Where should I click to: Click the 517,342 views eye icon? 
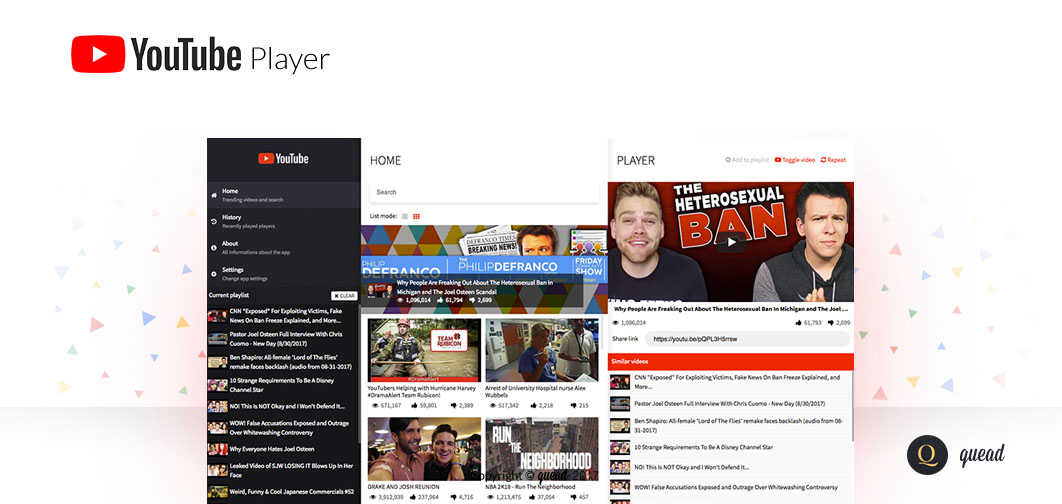click(493, 405)
